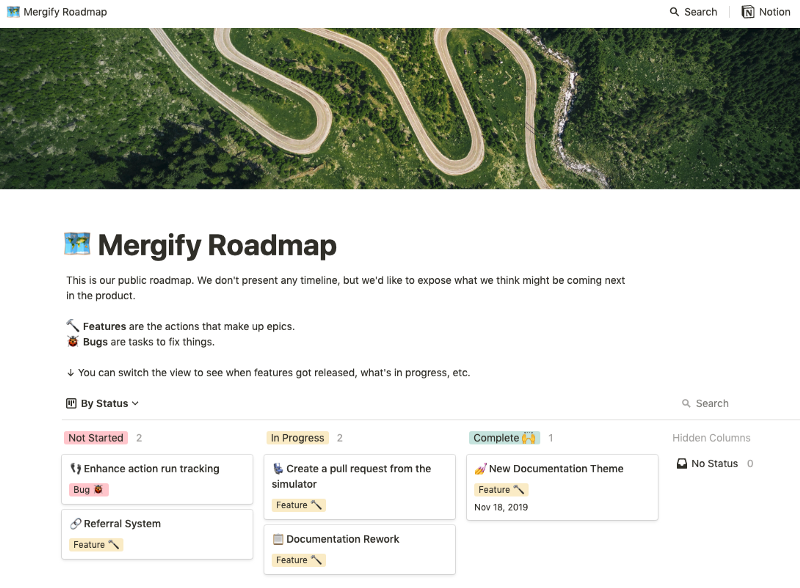The image size is (800, 588).
Task: Open Create a pull request from simulator card
Action: click(360, 487)
